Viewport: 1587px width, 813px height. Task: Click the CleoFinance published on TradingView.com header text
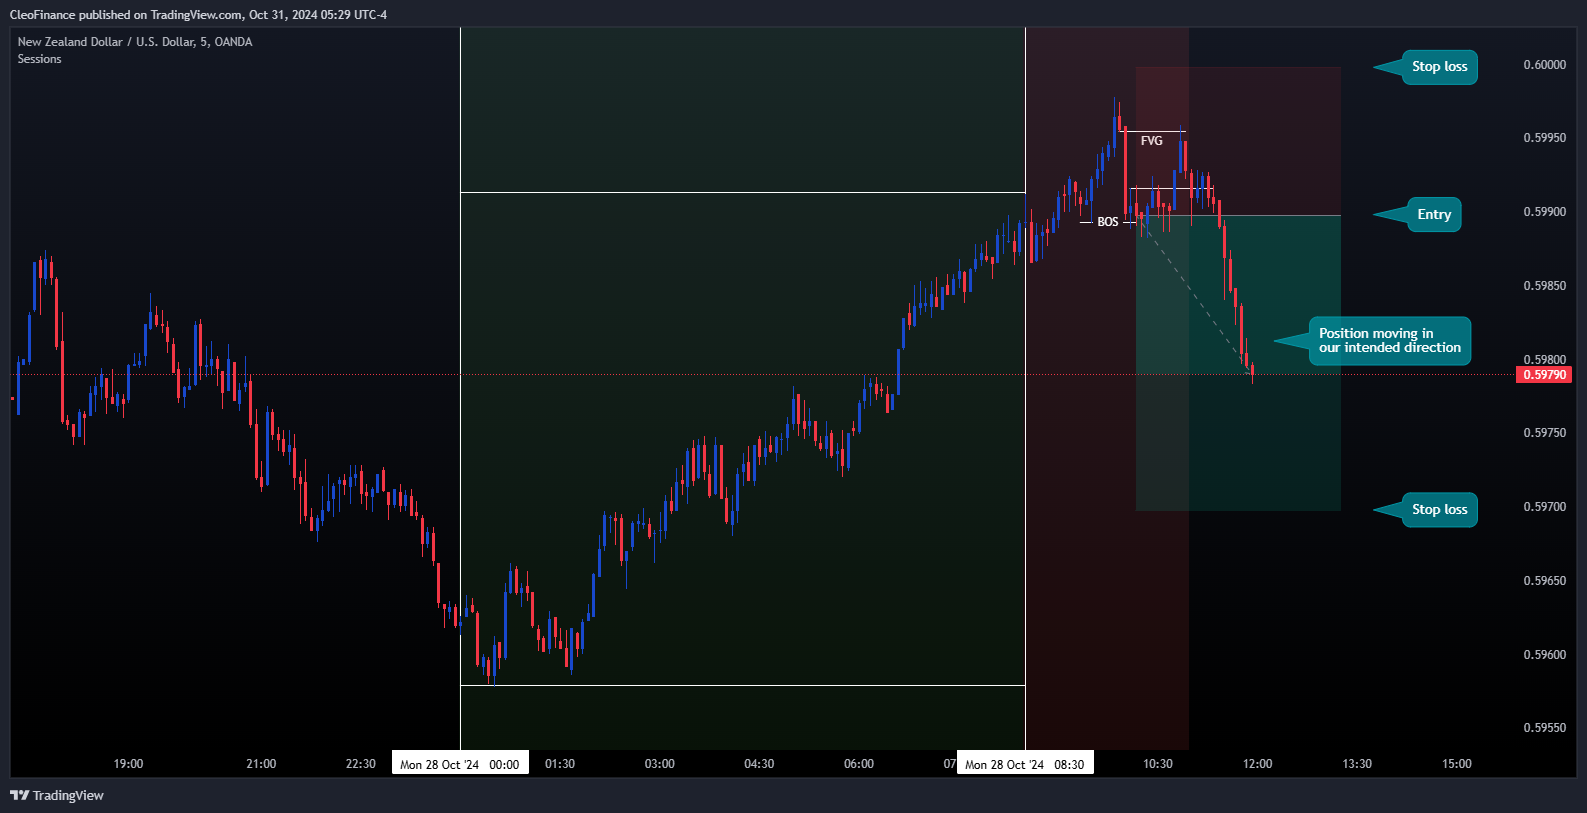tap(198, 14)
